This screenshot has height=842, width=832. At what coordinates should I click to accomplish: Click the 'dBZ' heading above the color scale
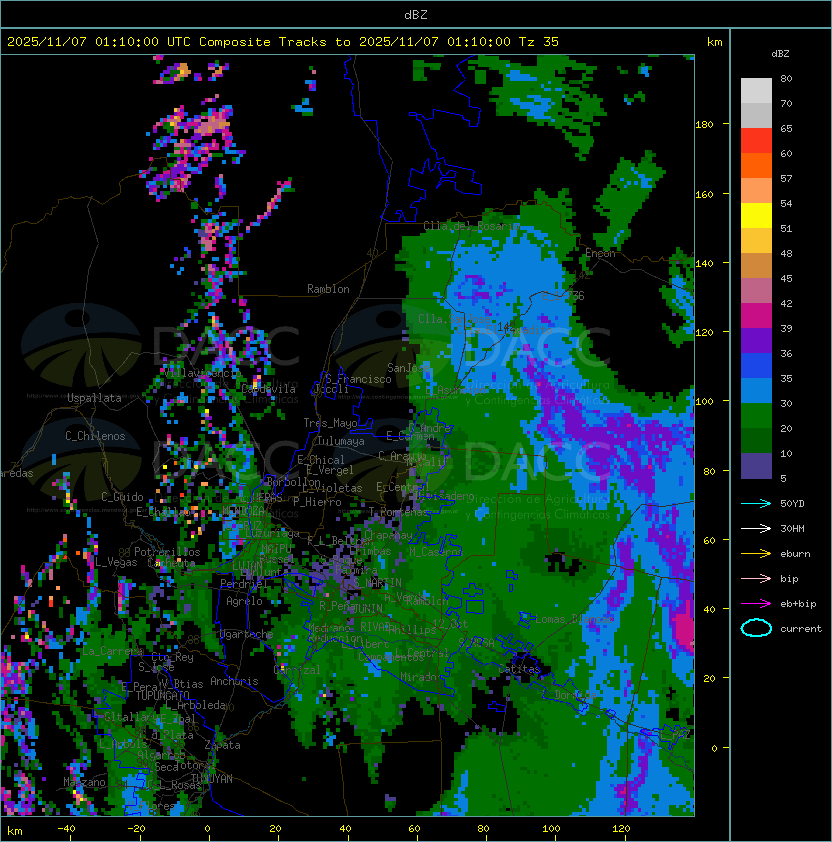coord(780,54)
